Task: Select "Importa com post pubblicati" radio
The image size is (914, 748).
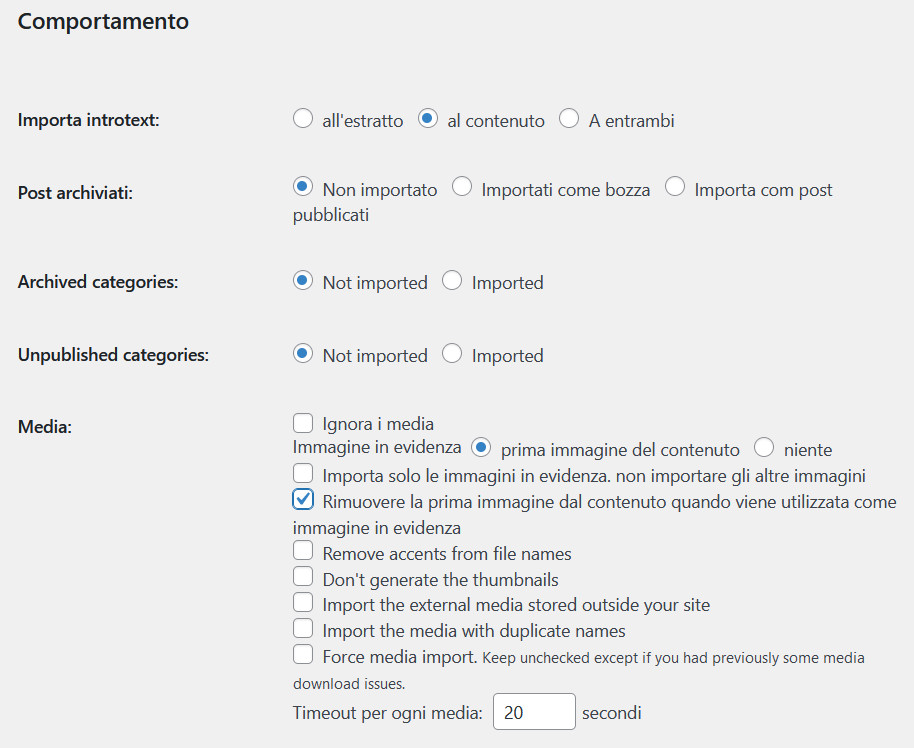Action: [x=675, y=187]
